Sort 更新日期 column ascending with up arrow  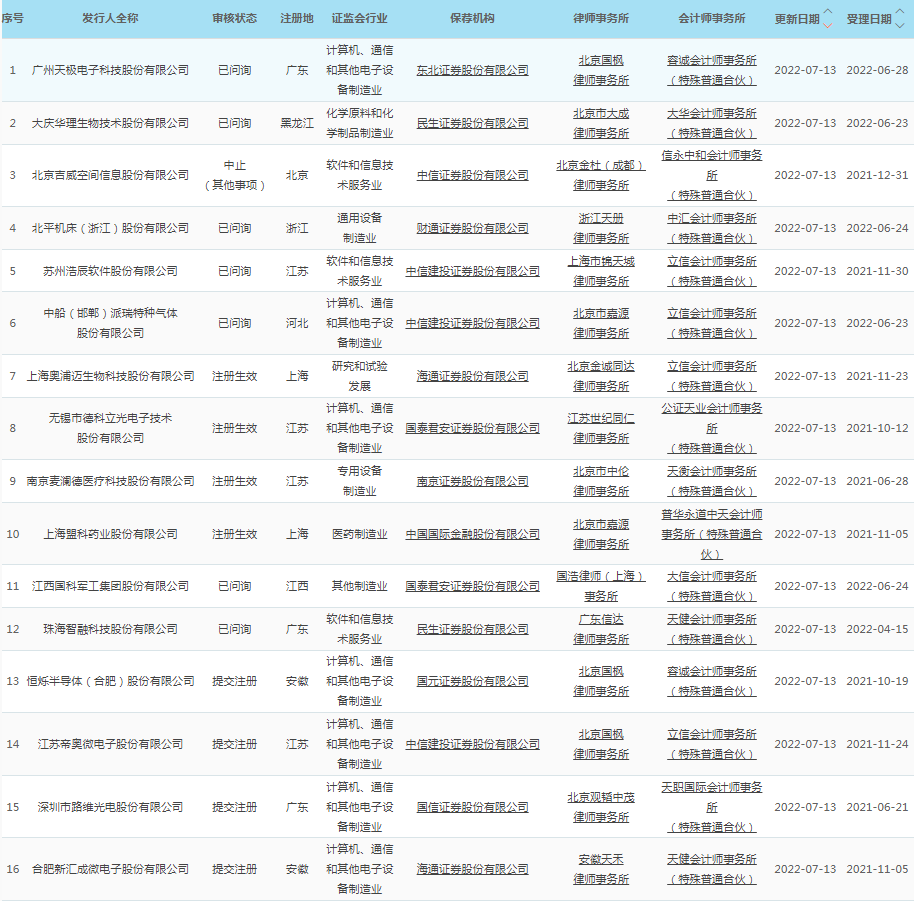(827, 13)
